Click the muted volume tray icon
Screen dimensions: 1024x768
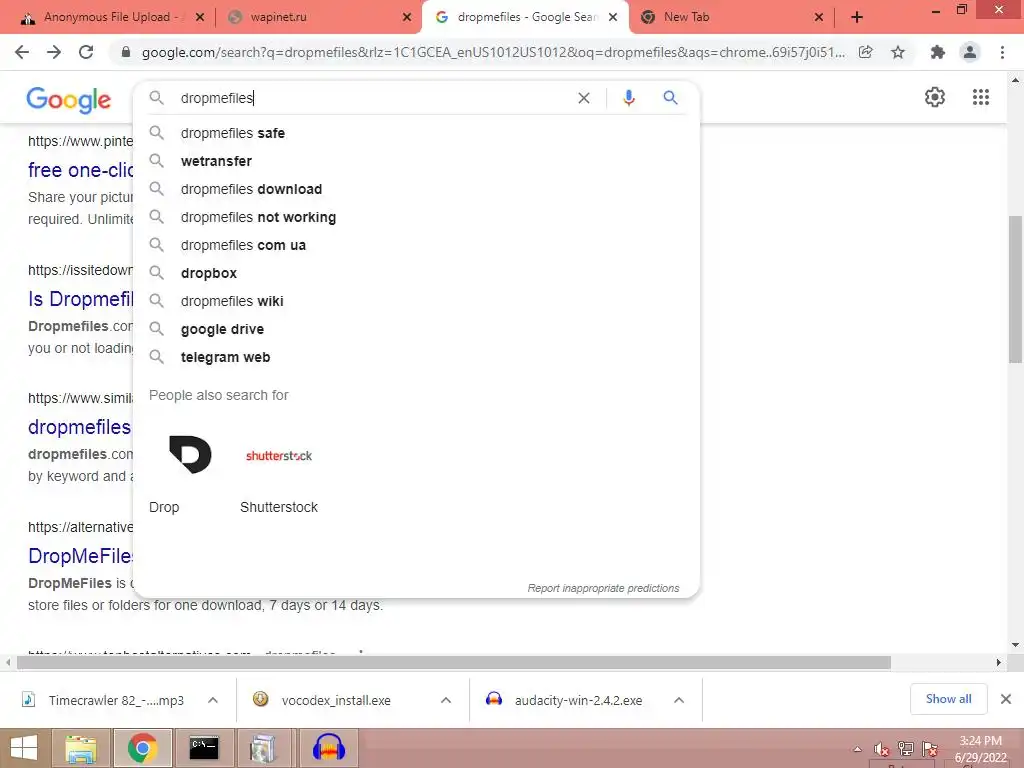pos(882,749)
